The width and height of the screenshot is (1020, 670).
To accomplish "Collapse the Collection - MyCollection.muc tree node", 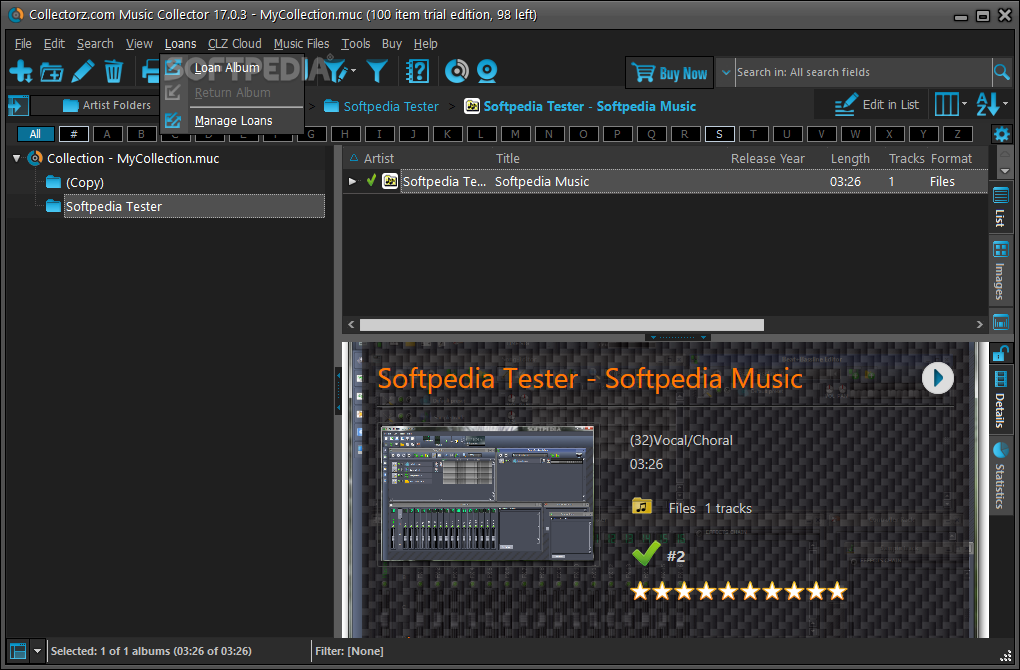I will [16, 158].
